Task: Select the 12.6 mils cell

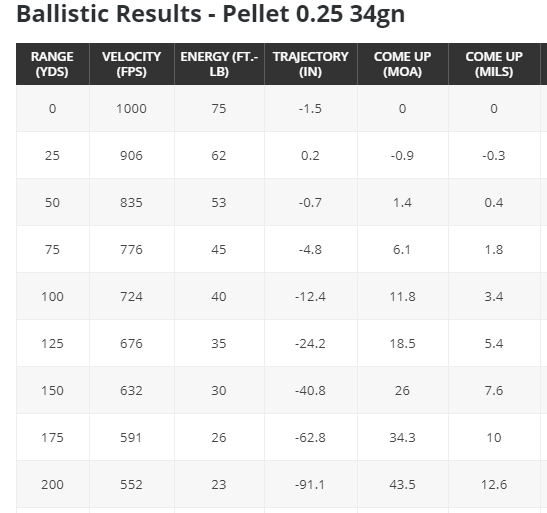Action: [494, 484]
